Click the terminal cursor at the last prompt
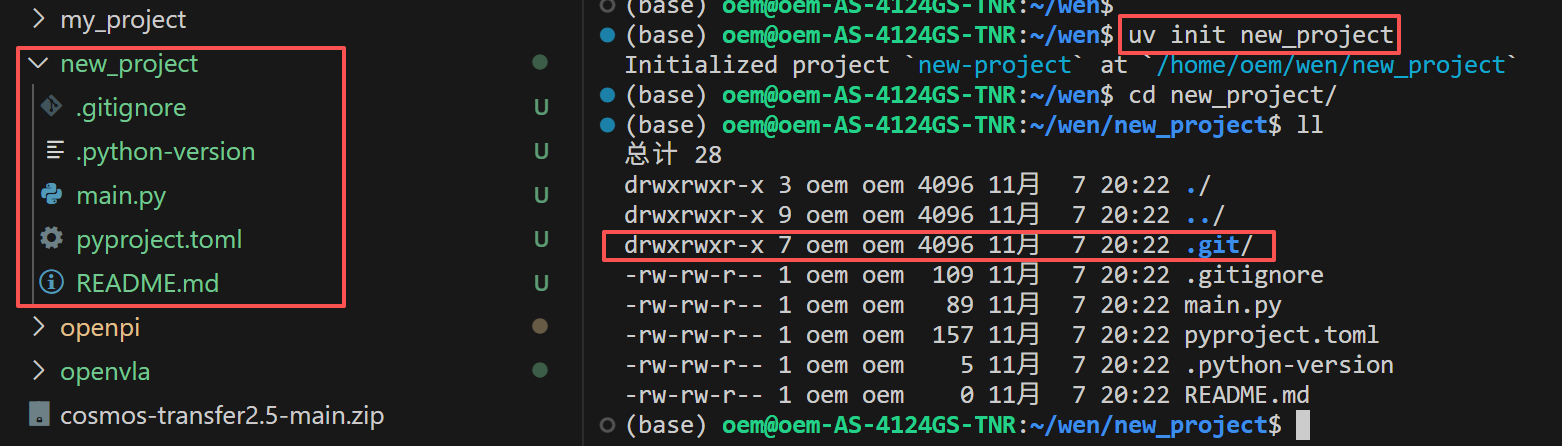1562x446 pixels. coord(1302,426)
